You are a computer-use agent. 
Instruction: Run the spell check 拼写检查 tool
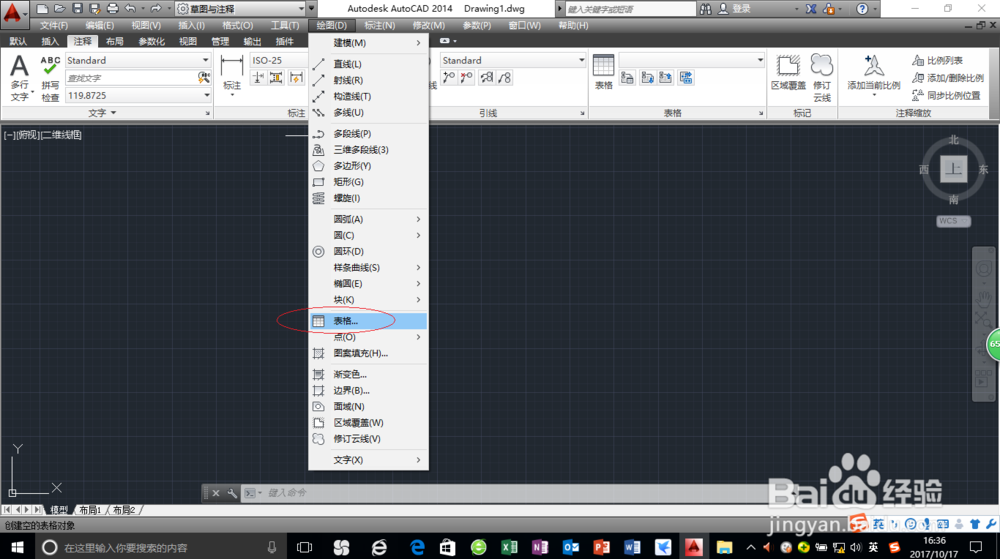tap(50, 78)
